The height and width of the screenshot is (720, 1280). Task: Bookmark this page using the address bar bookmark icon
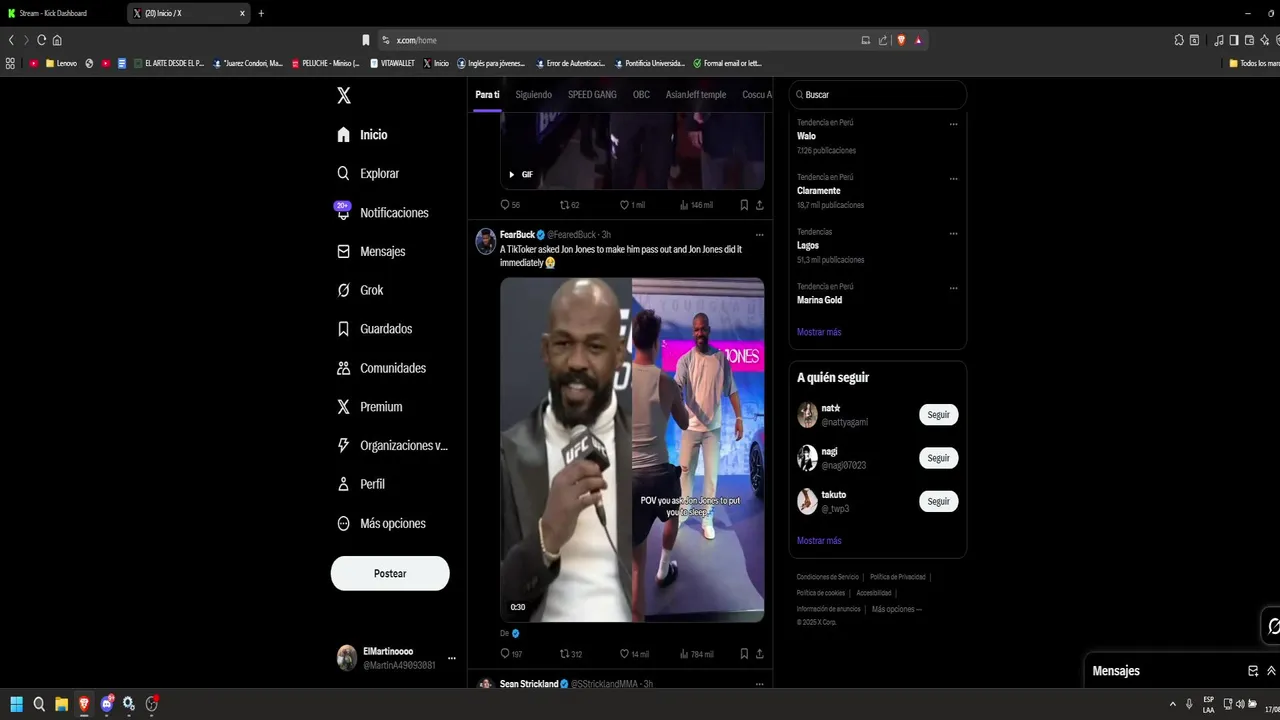pyautogui.click(x=366, y=40)
